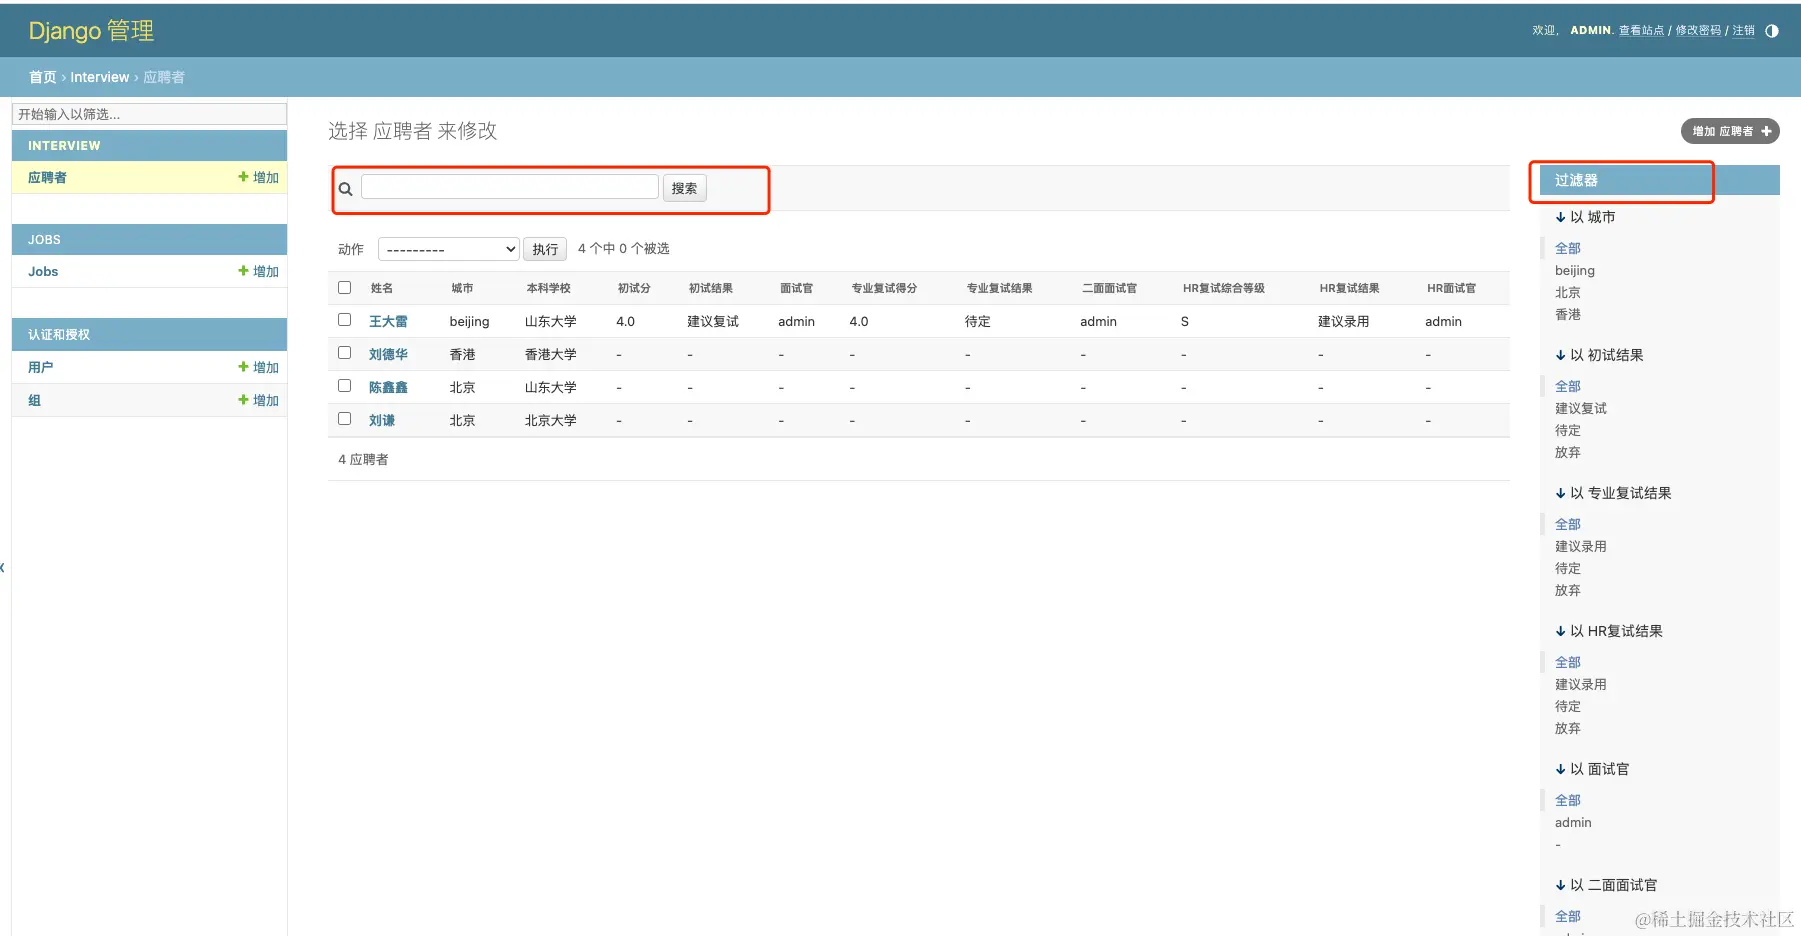Filter city by 北京 in the filter panel
The height and width of the screenshot is (936, 1801).
[1568, 292]
